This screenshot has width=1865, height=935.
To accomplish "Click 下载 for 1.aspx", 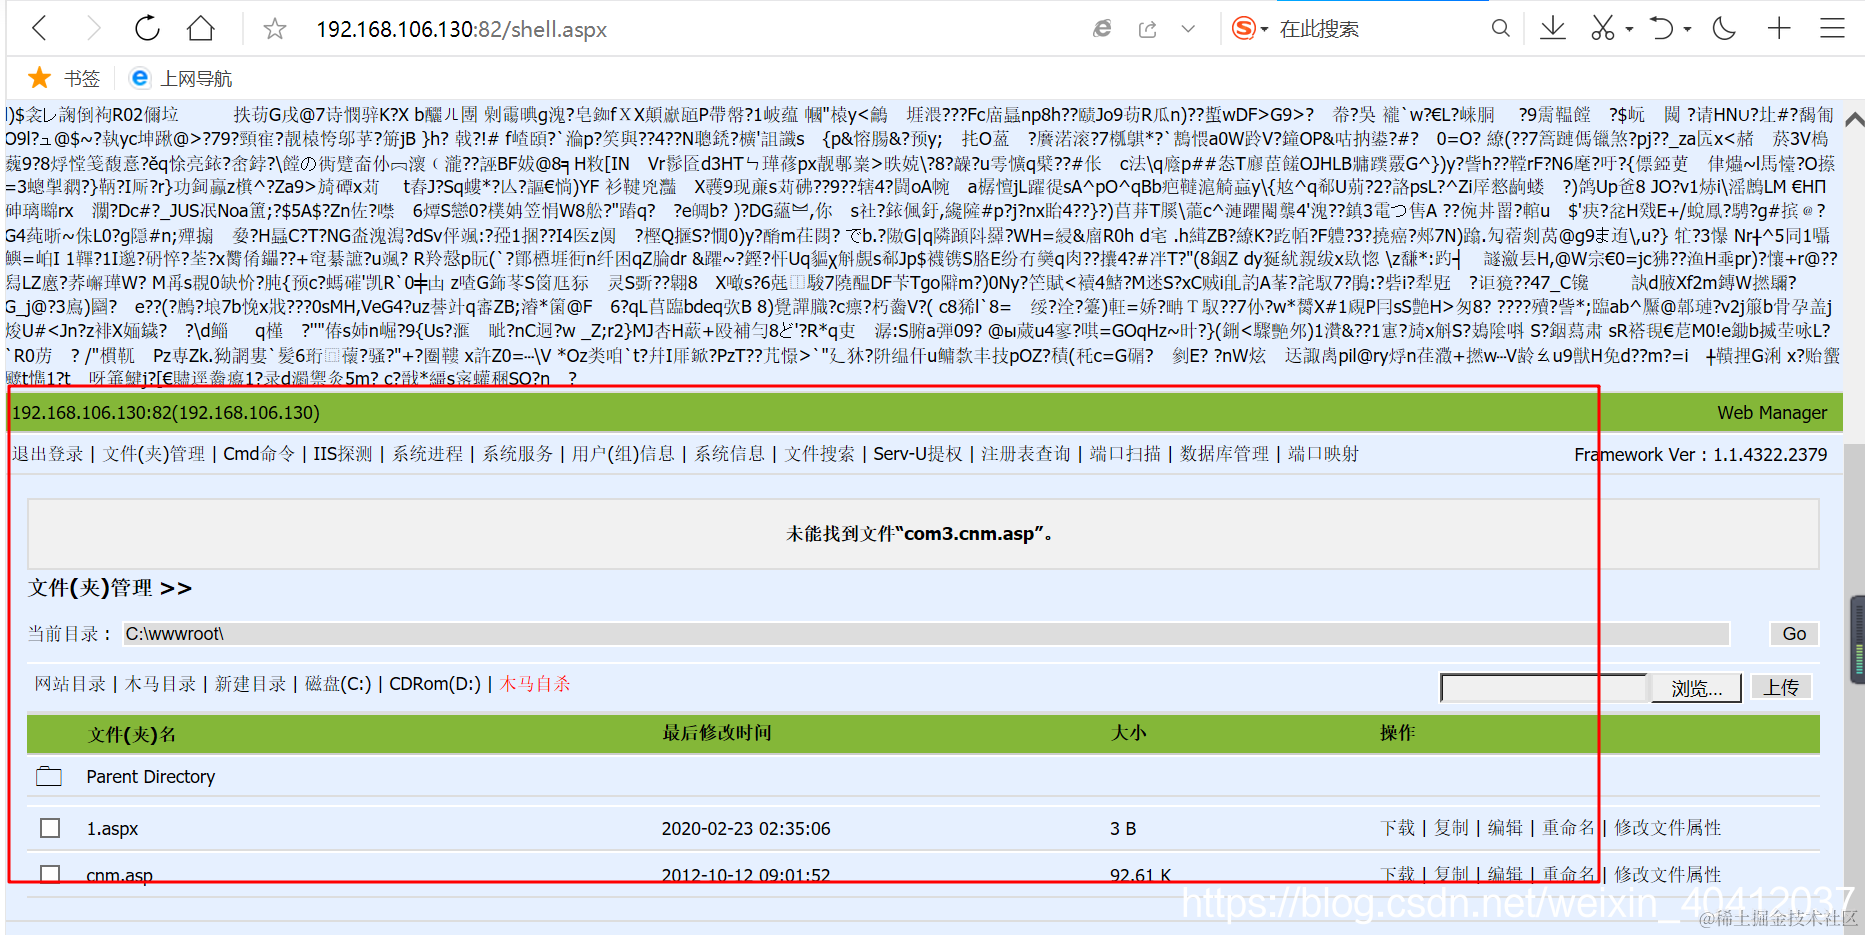I will 1398,828.
